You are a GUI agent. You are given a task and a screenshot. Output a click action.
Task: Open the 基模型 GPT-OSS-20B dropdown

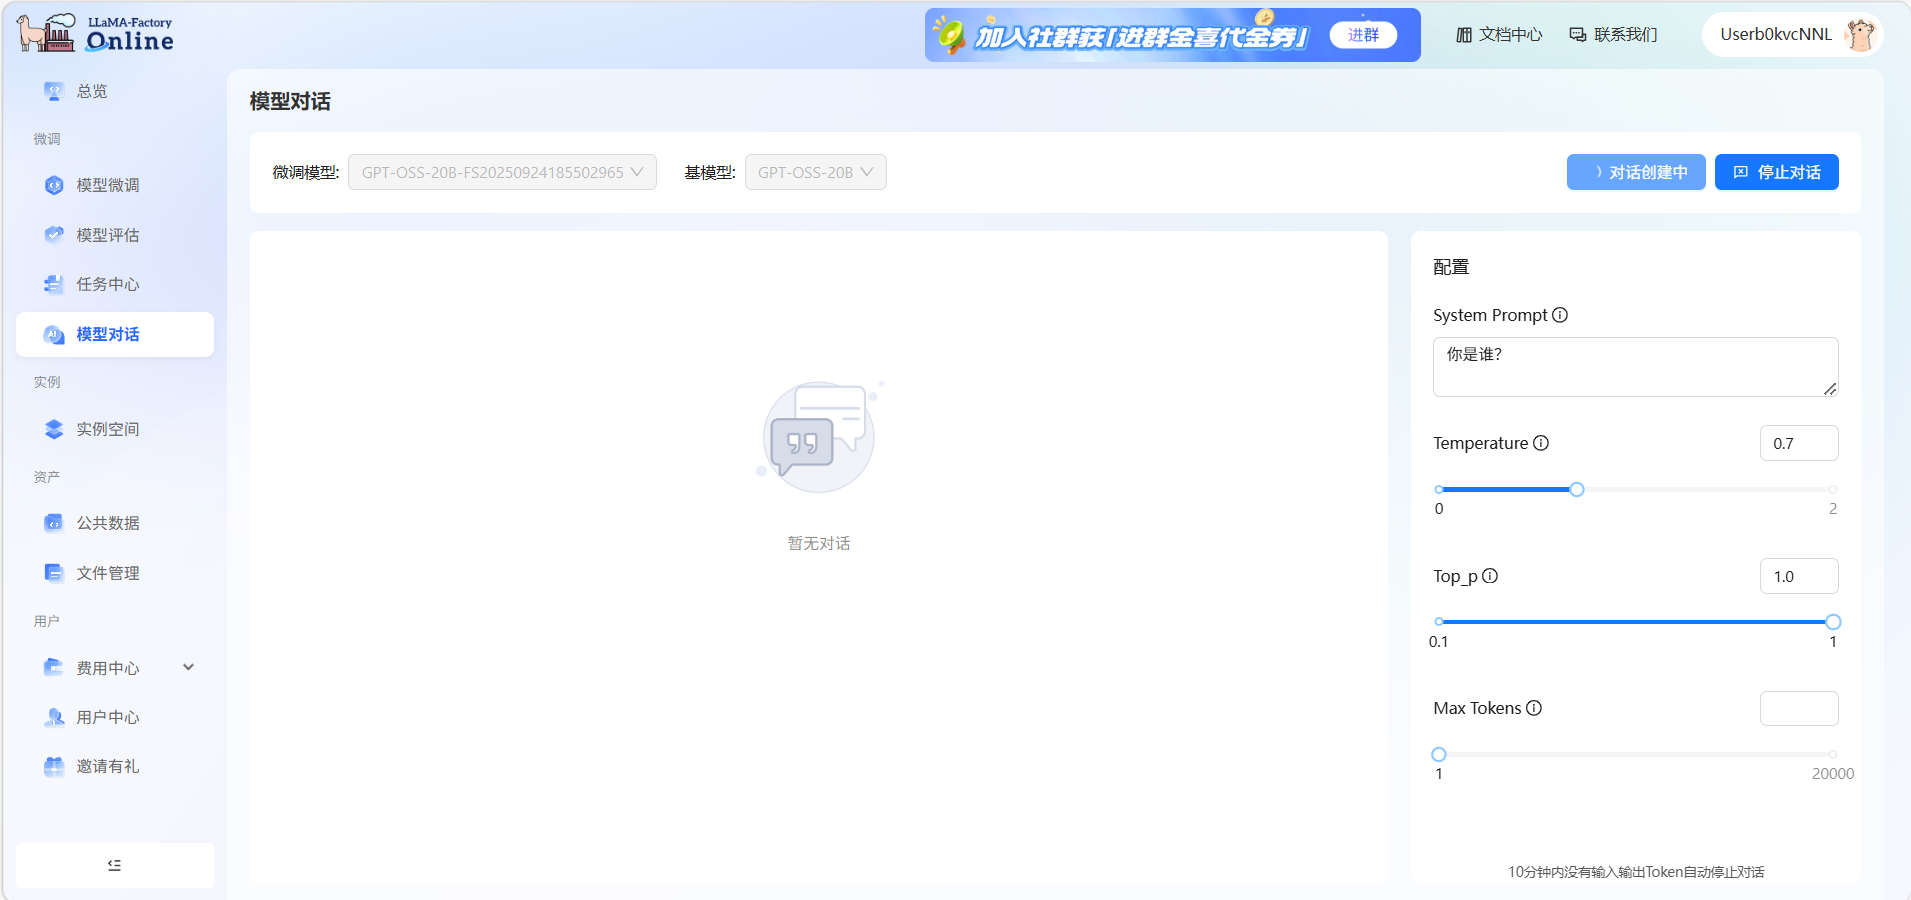pyautogui.click(x=815, y=172)
